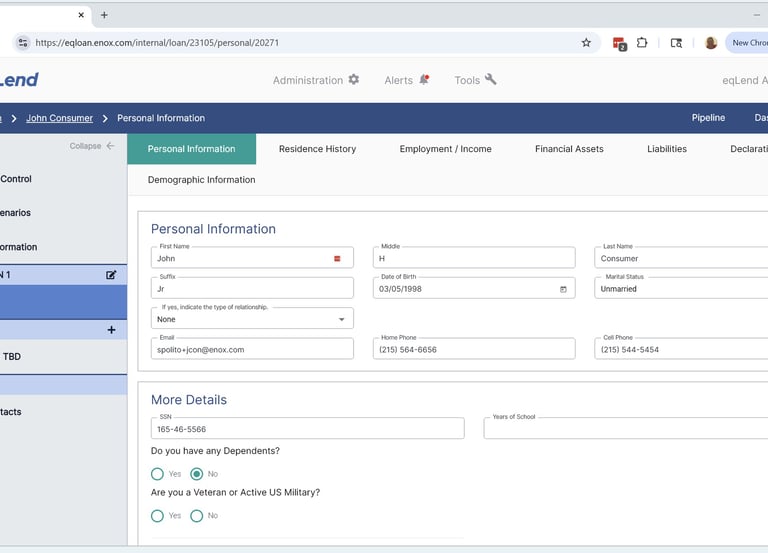Switch to Personal Information tab
This screenshot has width=768, height=553.
[x=192, y=149]
